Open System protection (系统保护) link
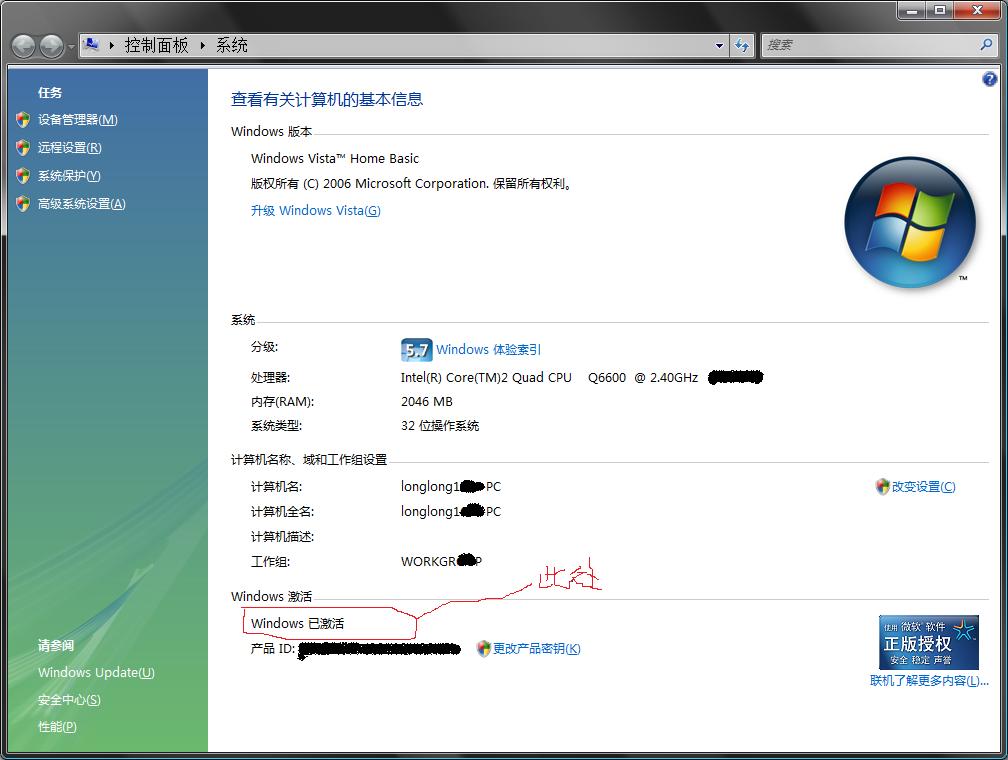The image size is (1008, 760). coord(69,176)
